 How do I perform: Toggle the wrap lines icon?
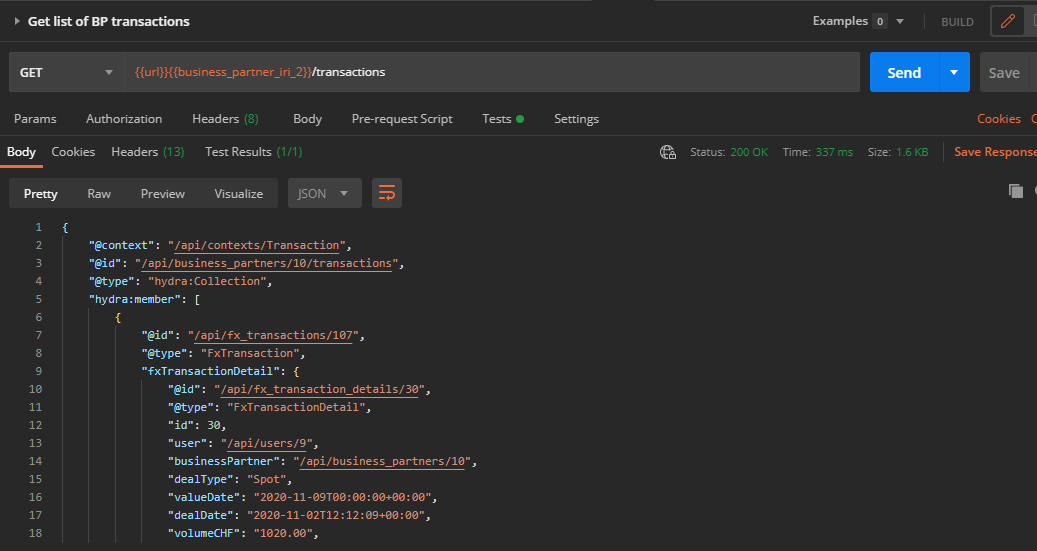coord(387,193)
